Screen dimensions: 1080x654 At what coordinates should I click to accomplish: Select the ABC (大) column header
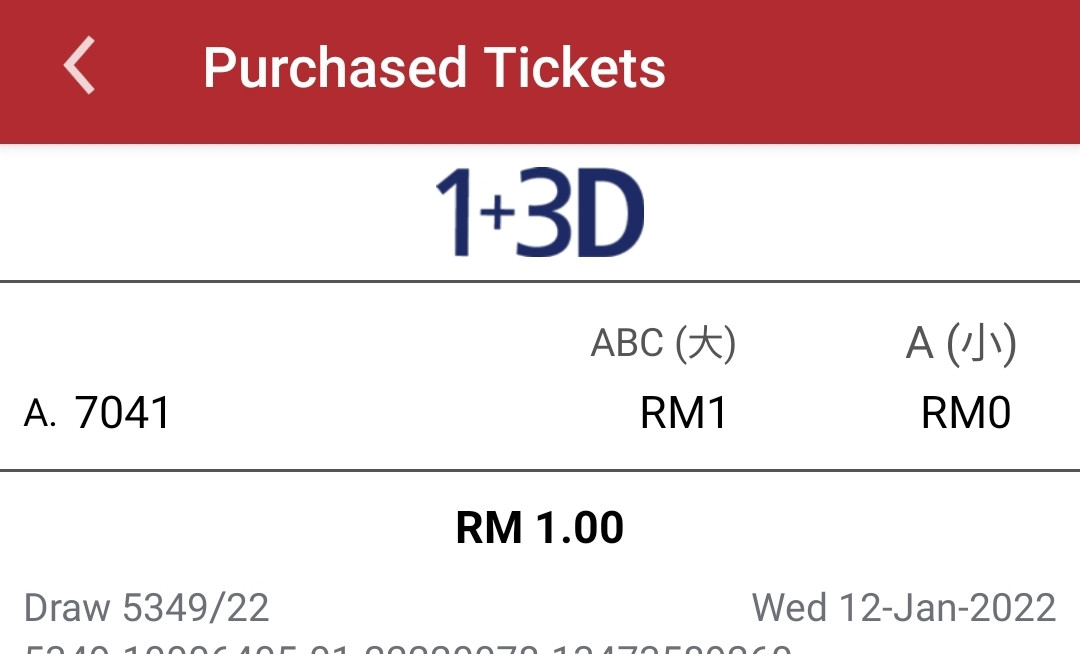[663, 343]
